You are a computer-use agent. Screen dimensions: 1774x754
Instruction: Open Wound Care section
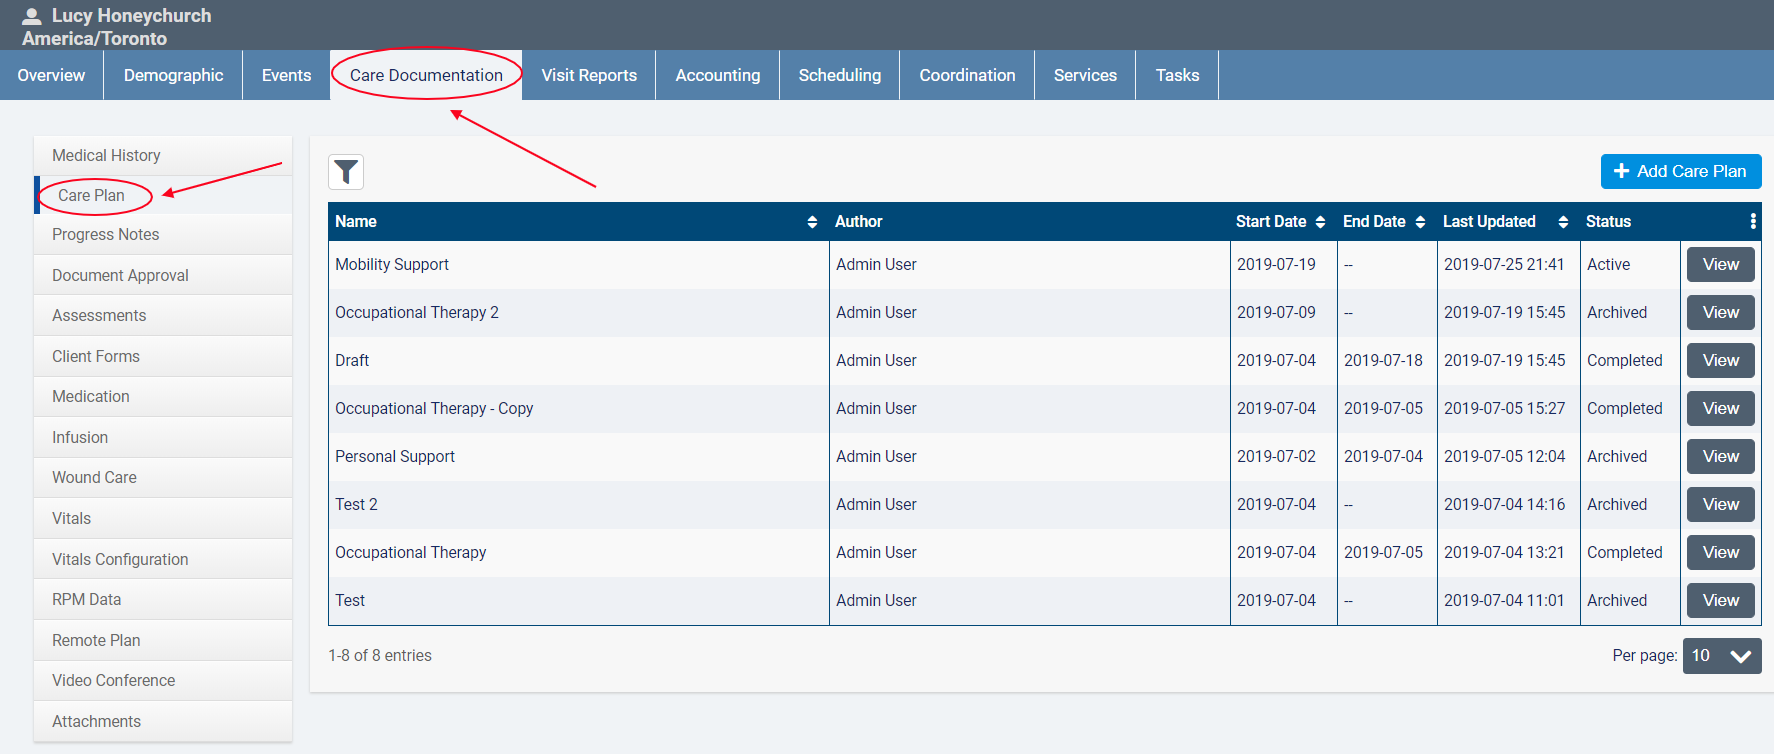click(94, 477)
